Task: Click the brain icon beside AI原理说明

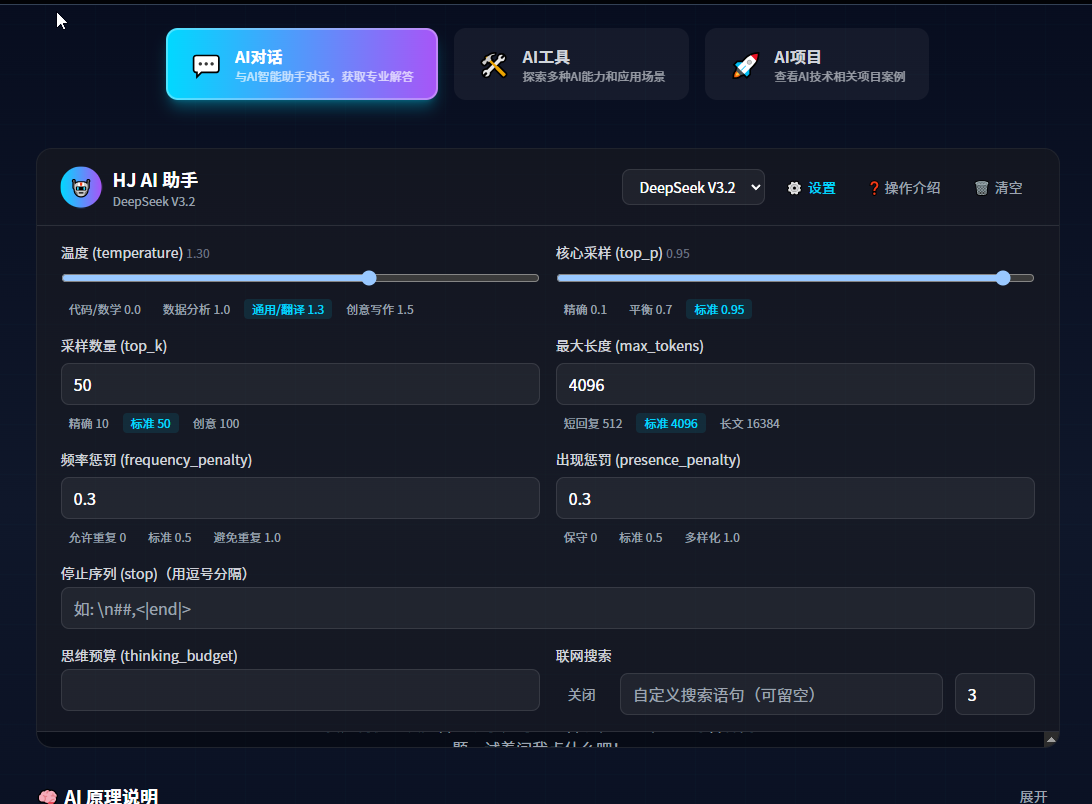Action: (x=47, y=797)
